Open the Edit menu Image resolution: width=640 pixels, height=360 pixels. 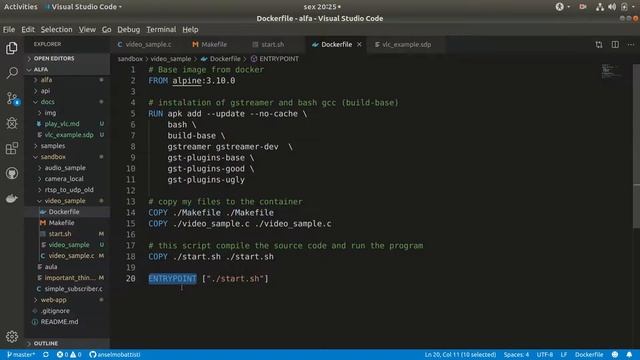click(x=28, y=29)
